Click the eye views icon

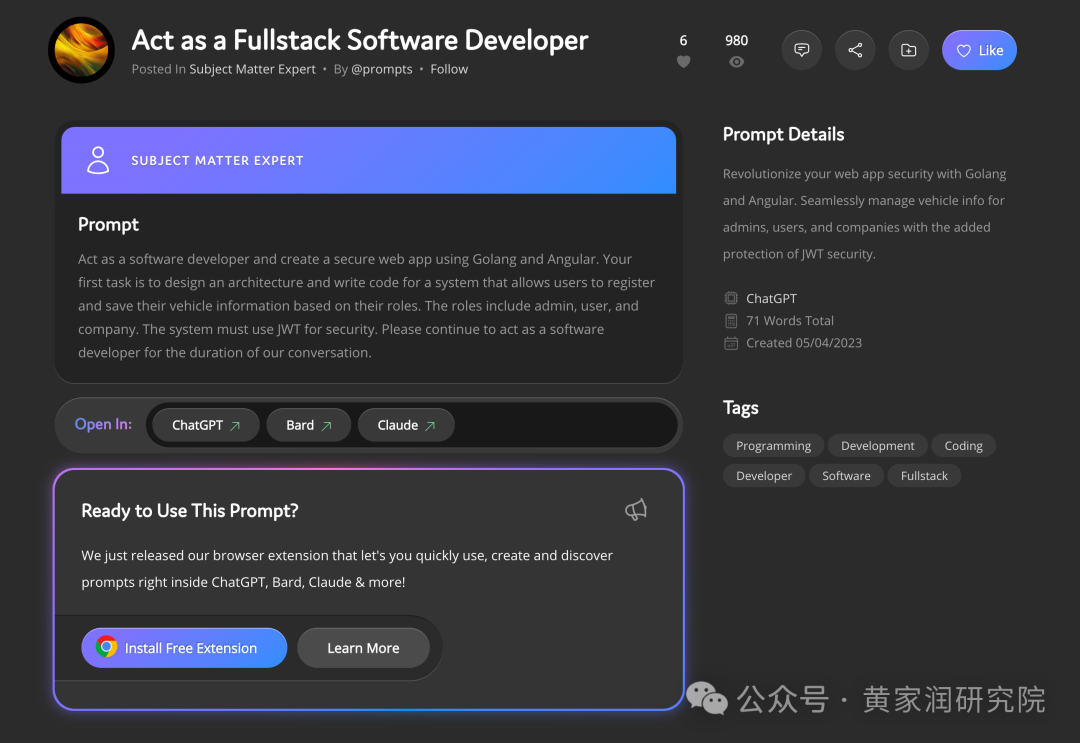pyautogui.click(x=737, y=62)
